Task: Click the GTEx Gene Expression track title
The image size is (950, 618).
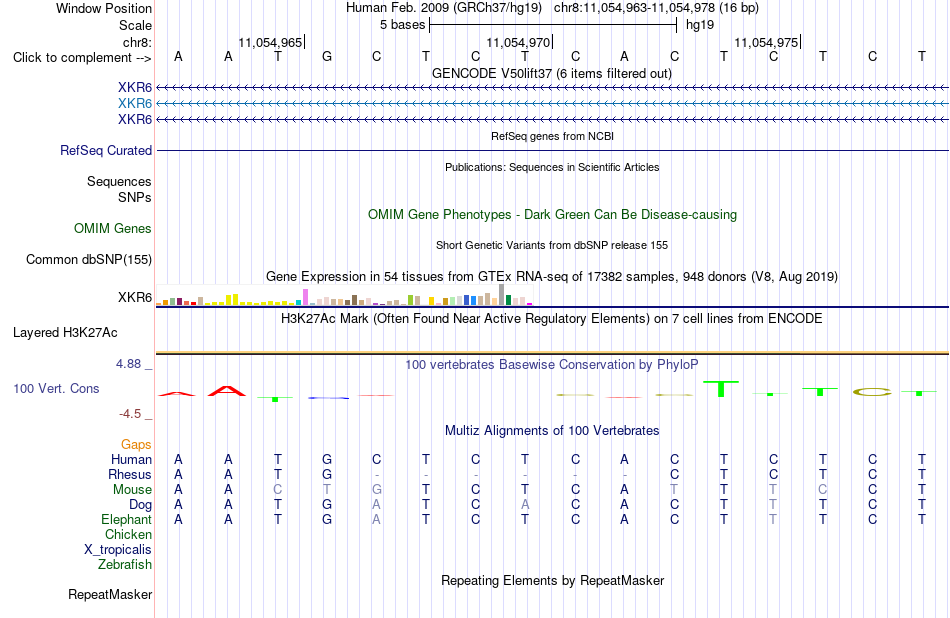Action: tap(552, 277)
